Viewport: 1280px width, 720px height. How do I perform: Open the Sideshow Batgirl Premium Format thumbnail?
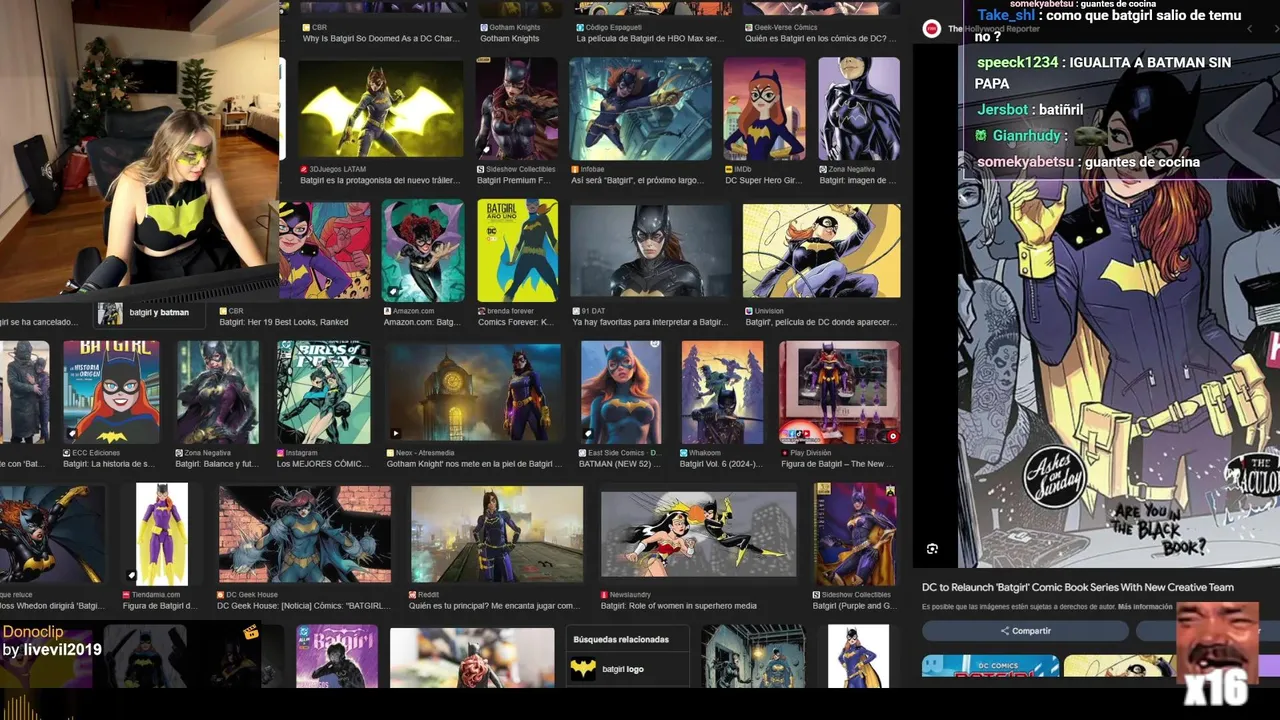(517, 109)
